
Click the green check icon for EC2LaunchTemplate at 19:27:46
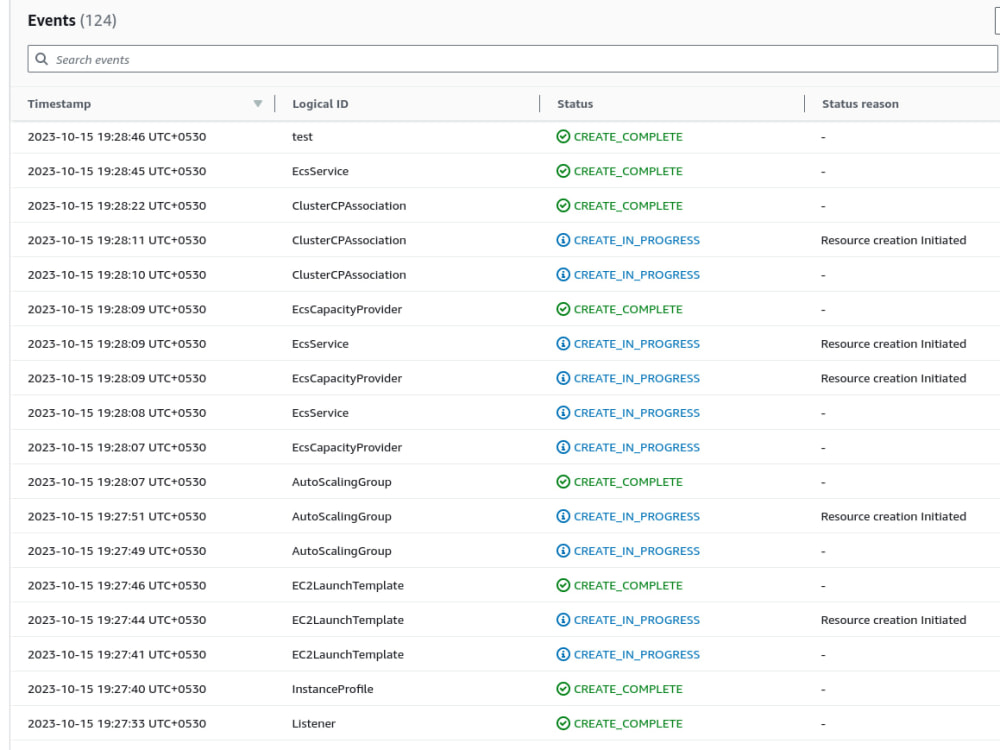pyautogui.click(x=563, y=585)
